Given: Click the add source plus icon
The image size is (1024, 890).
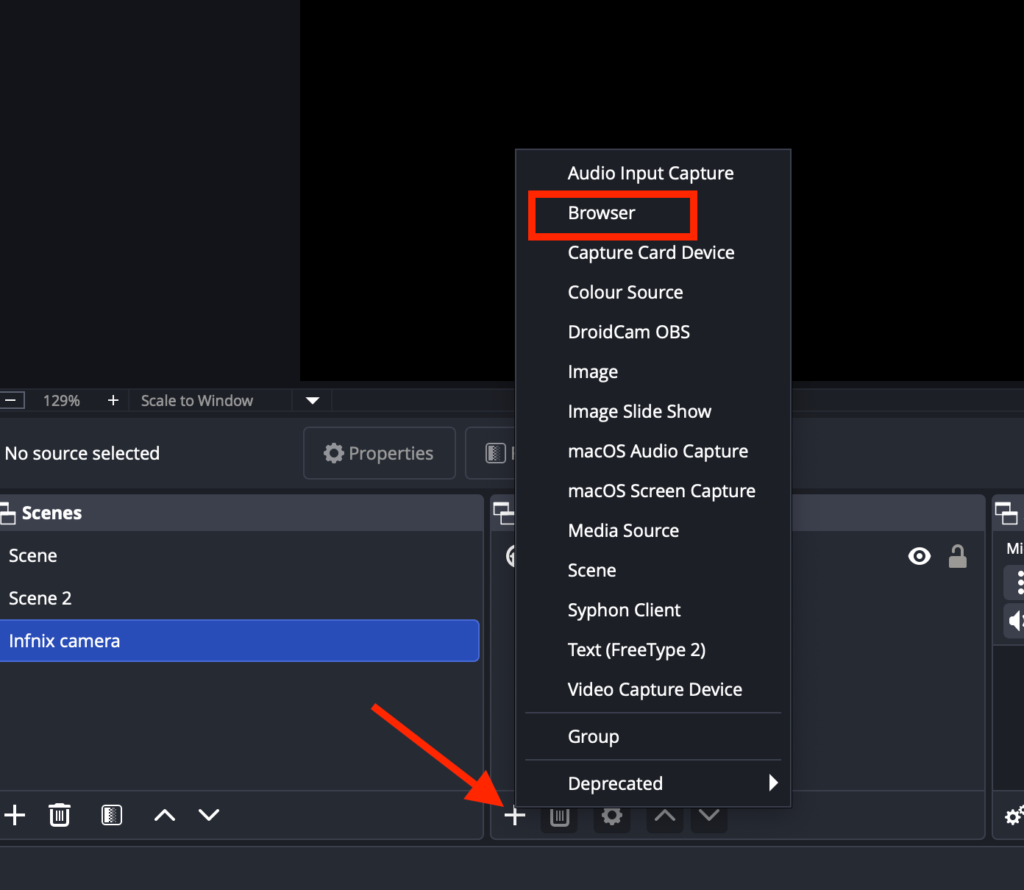Looking at the screenshot, I should coord(515,816).
